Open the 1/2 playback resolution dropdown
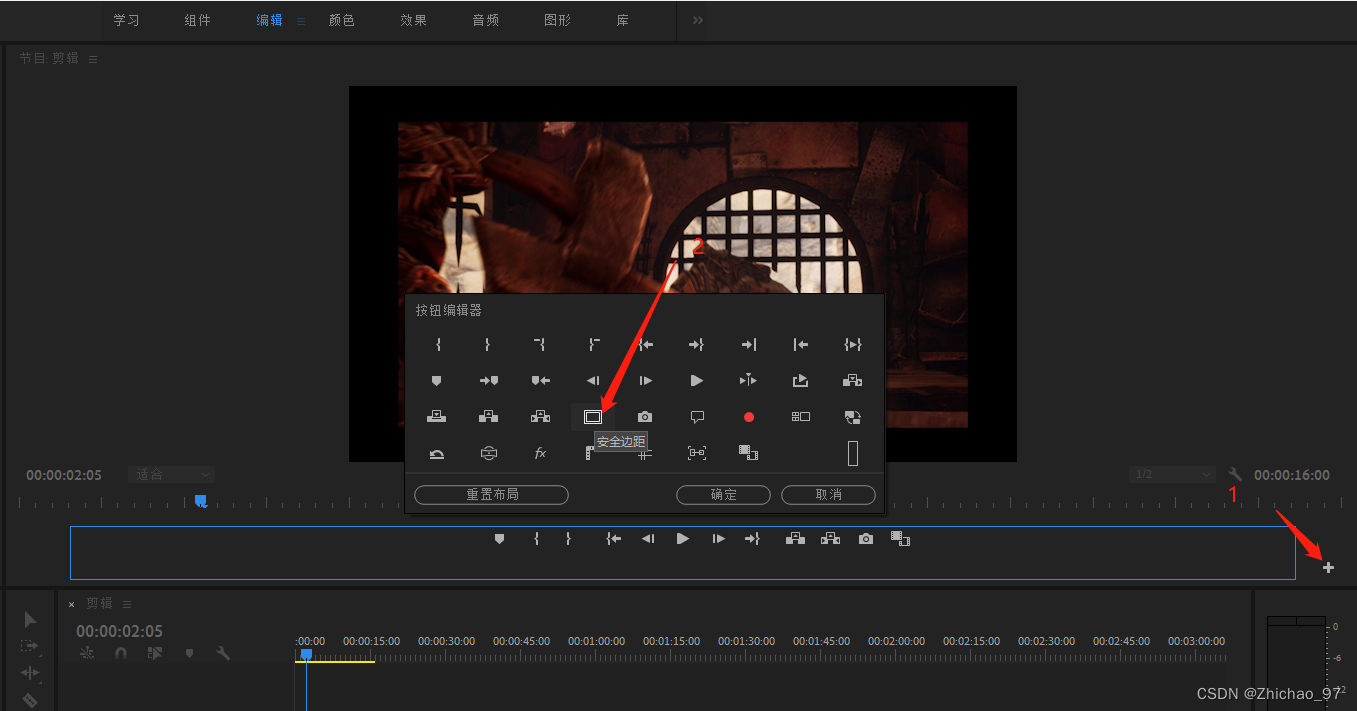1357x711 pixels. (x=1172, y=474)
